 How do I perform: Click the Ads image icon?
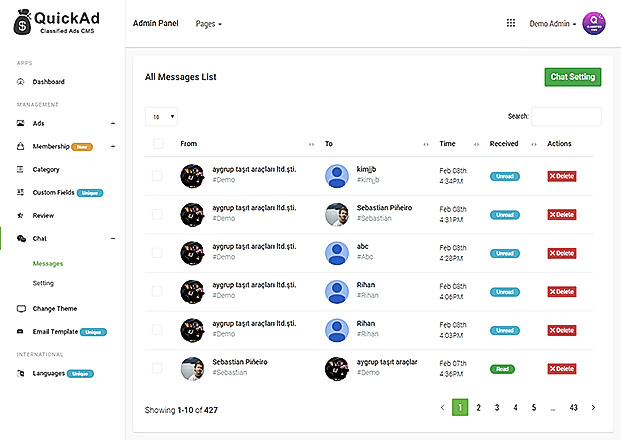coord(22,123)
